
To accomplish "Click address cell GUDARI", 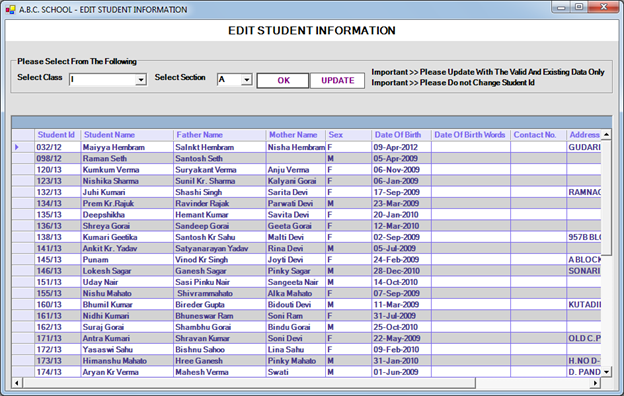I will click(584, 147).
